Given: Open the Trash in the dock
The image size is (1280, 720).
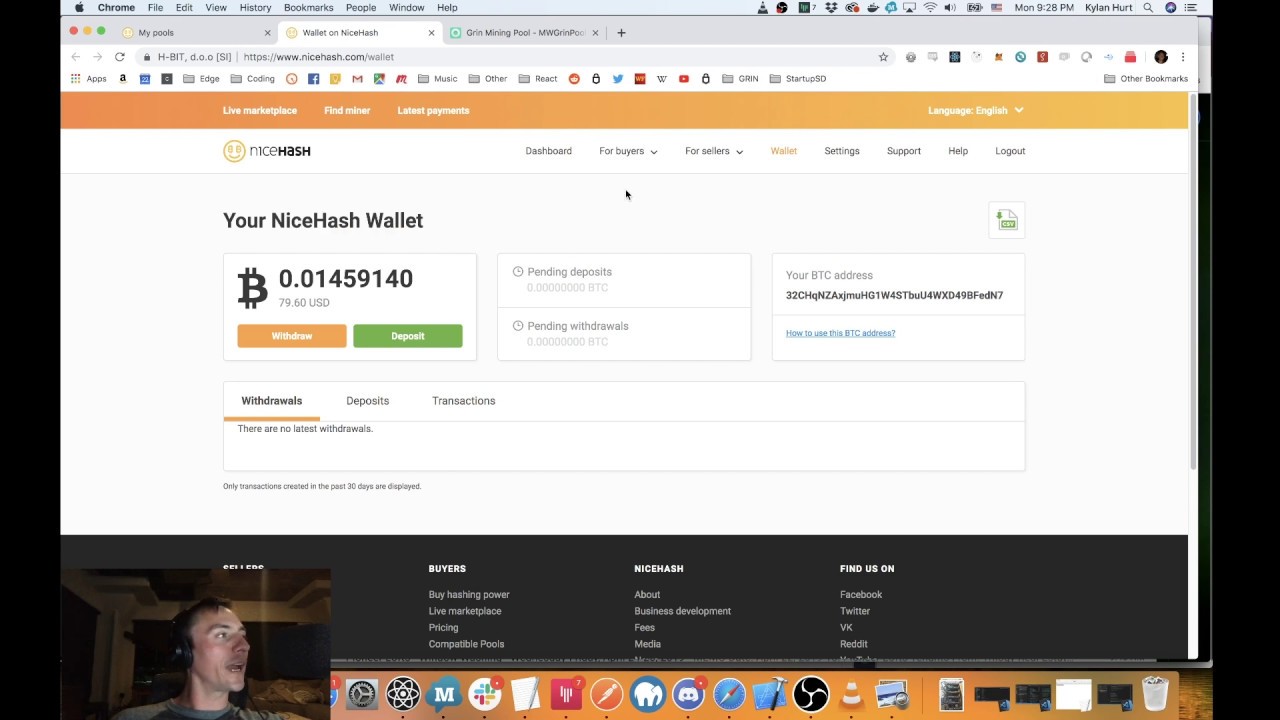Looking at the screenshot, I should [1155, 693].
